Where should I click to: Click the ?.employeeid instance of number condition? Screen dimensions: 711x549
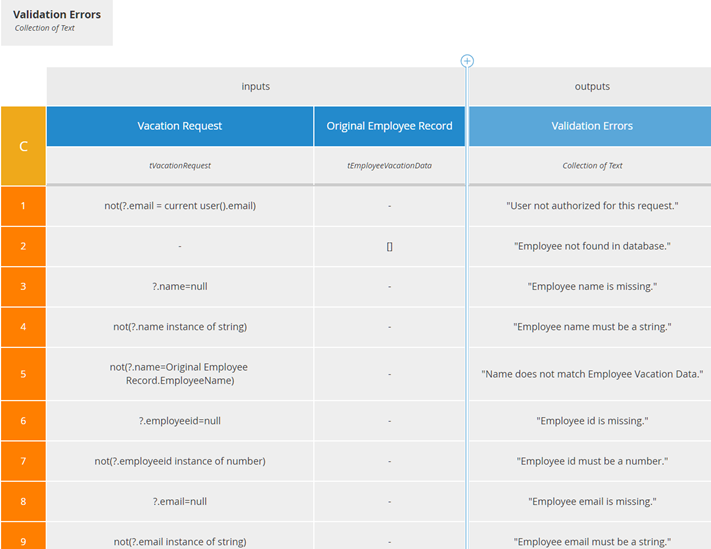(180, 461)
